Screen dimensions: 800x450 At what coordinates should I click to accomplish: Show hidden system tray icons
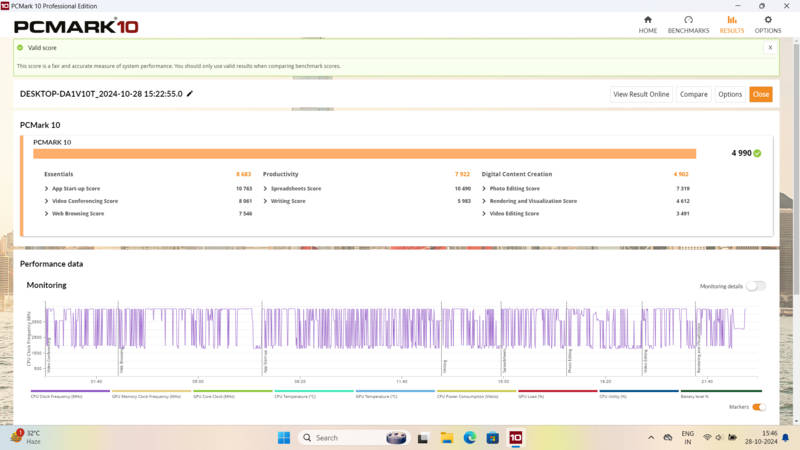651,437
